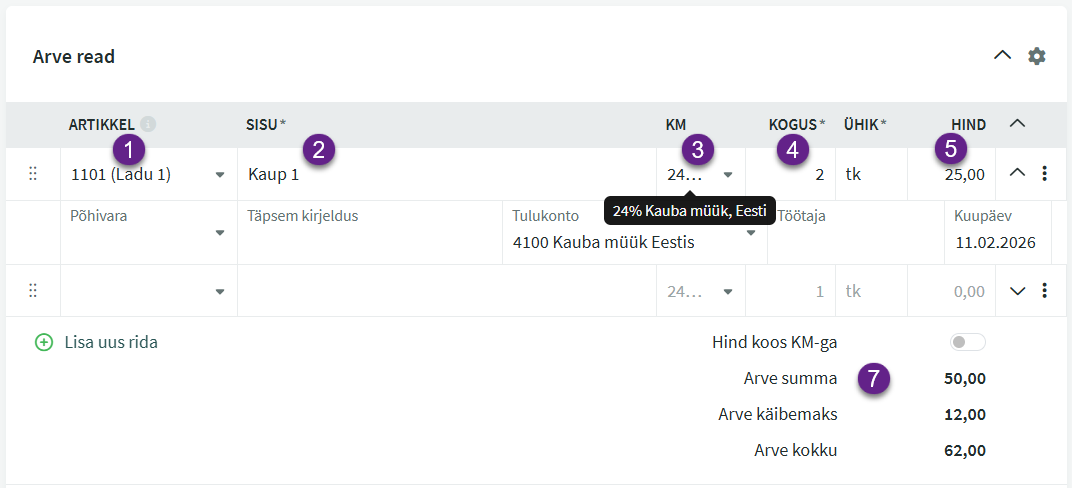Click the info icon next to ARTIKKEL

148,125
